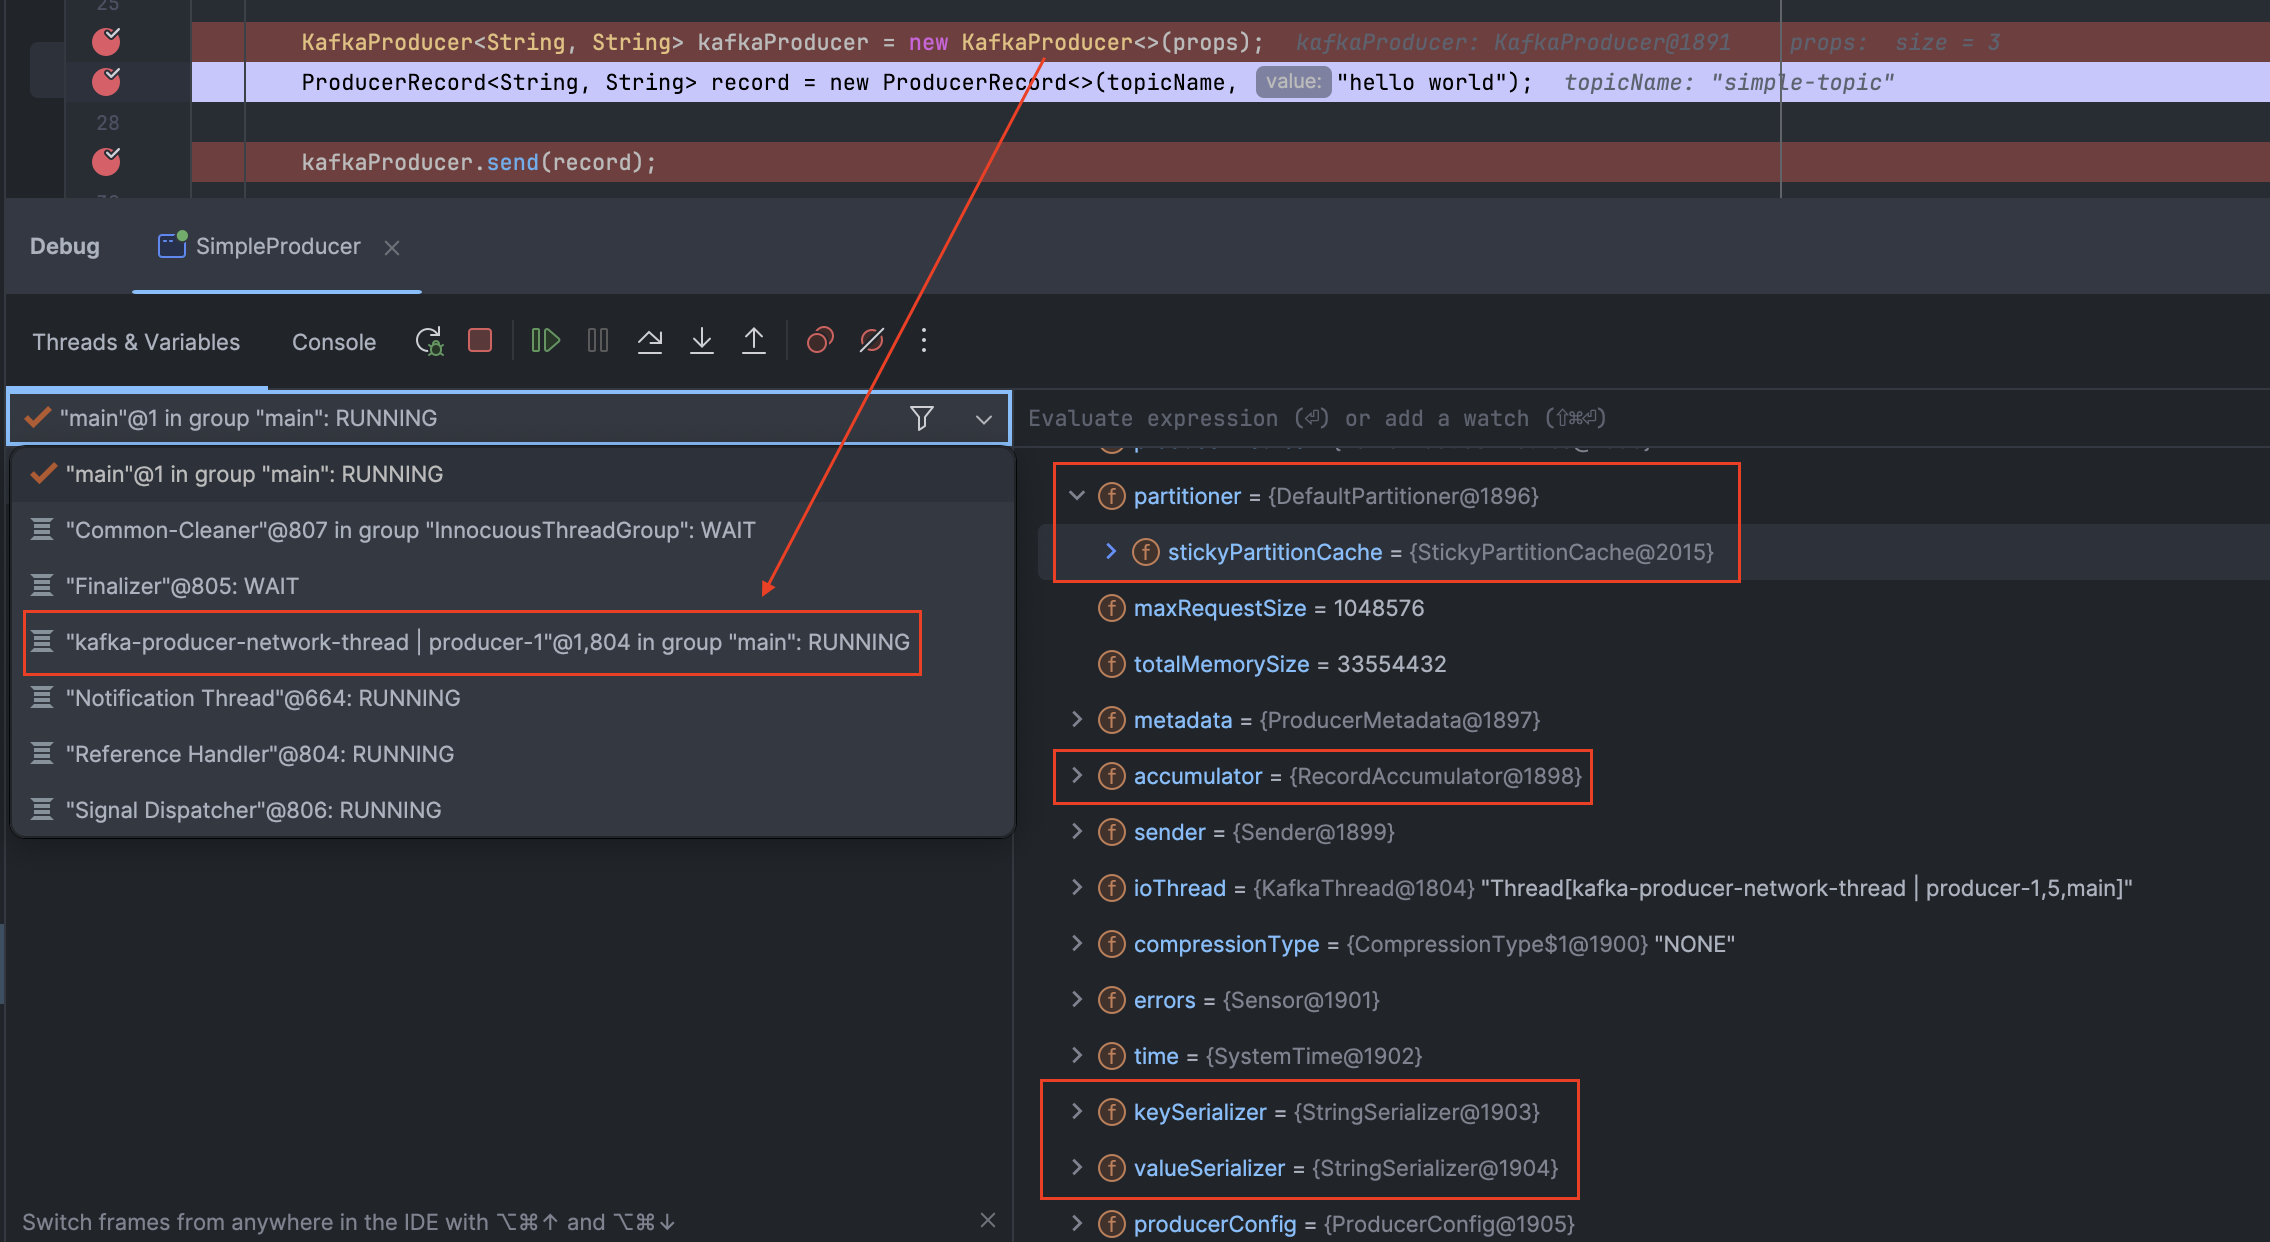This screenshot has width=2270, height=1242.
Task: Open View Breakpoints dialog
Action: 820,341
